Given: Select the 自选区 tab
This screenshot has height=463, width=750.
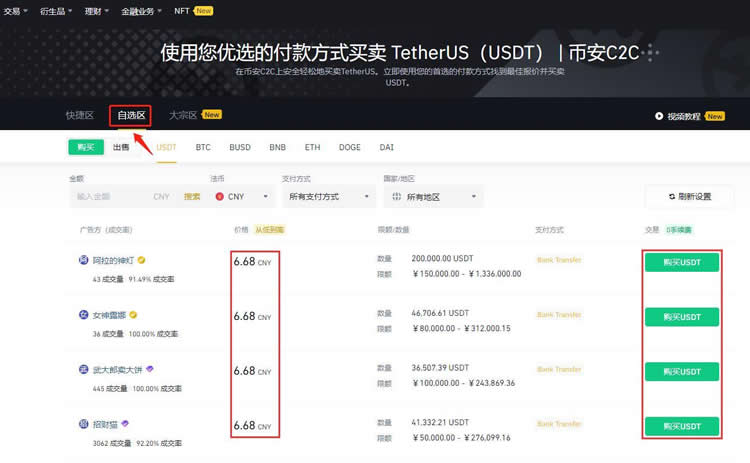Looking at the screenshot, I should pyautogui.click(x=131, y=116).
